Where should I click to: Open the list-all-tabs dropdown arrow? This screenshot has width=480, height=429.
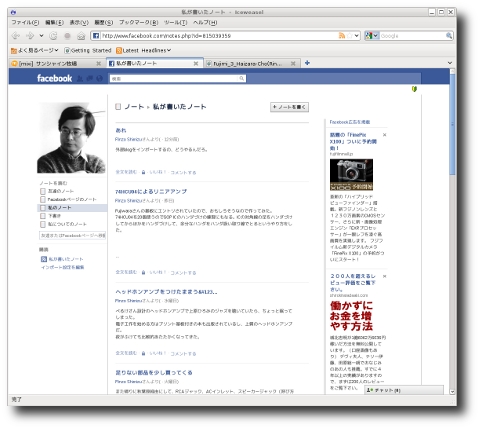tap(450, 63)
